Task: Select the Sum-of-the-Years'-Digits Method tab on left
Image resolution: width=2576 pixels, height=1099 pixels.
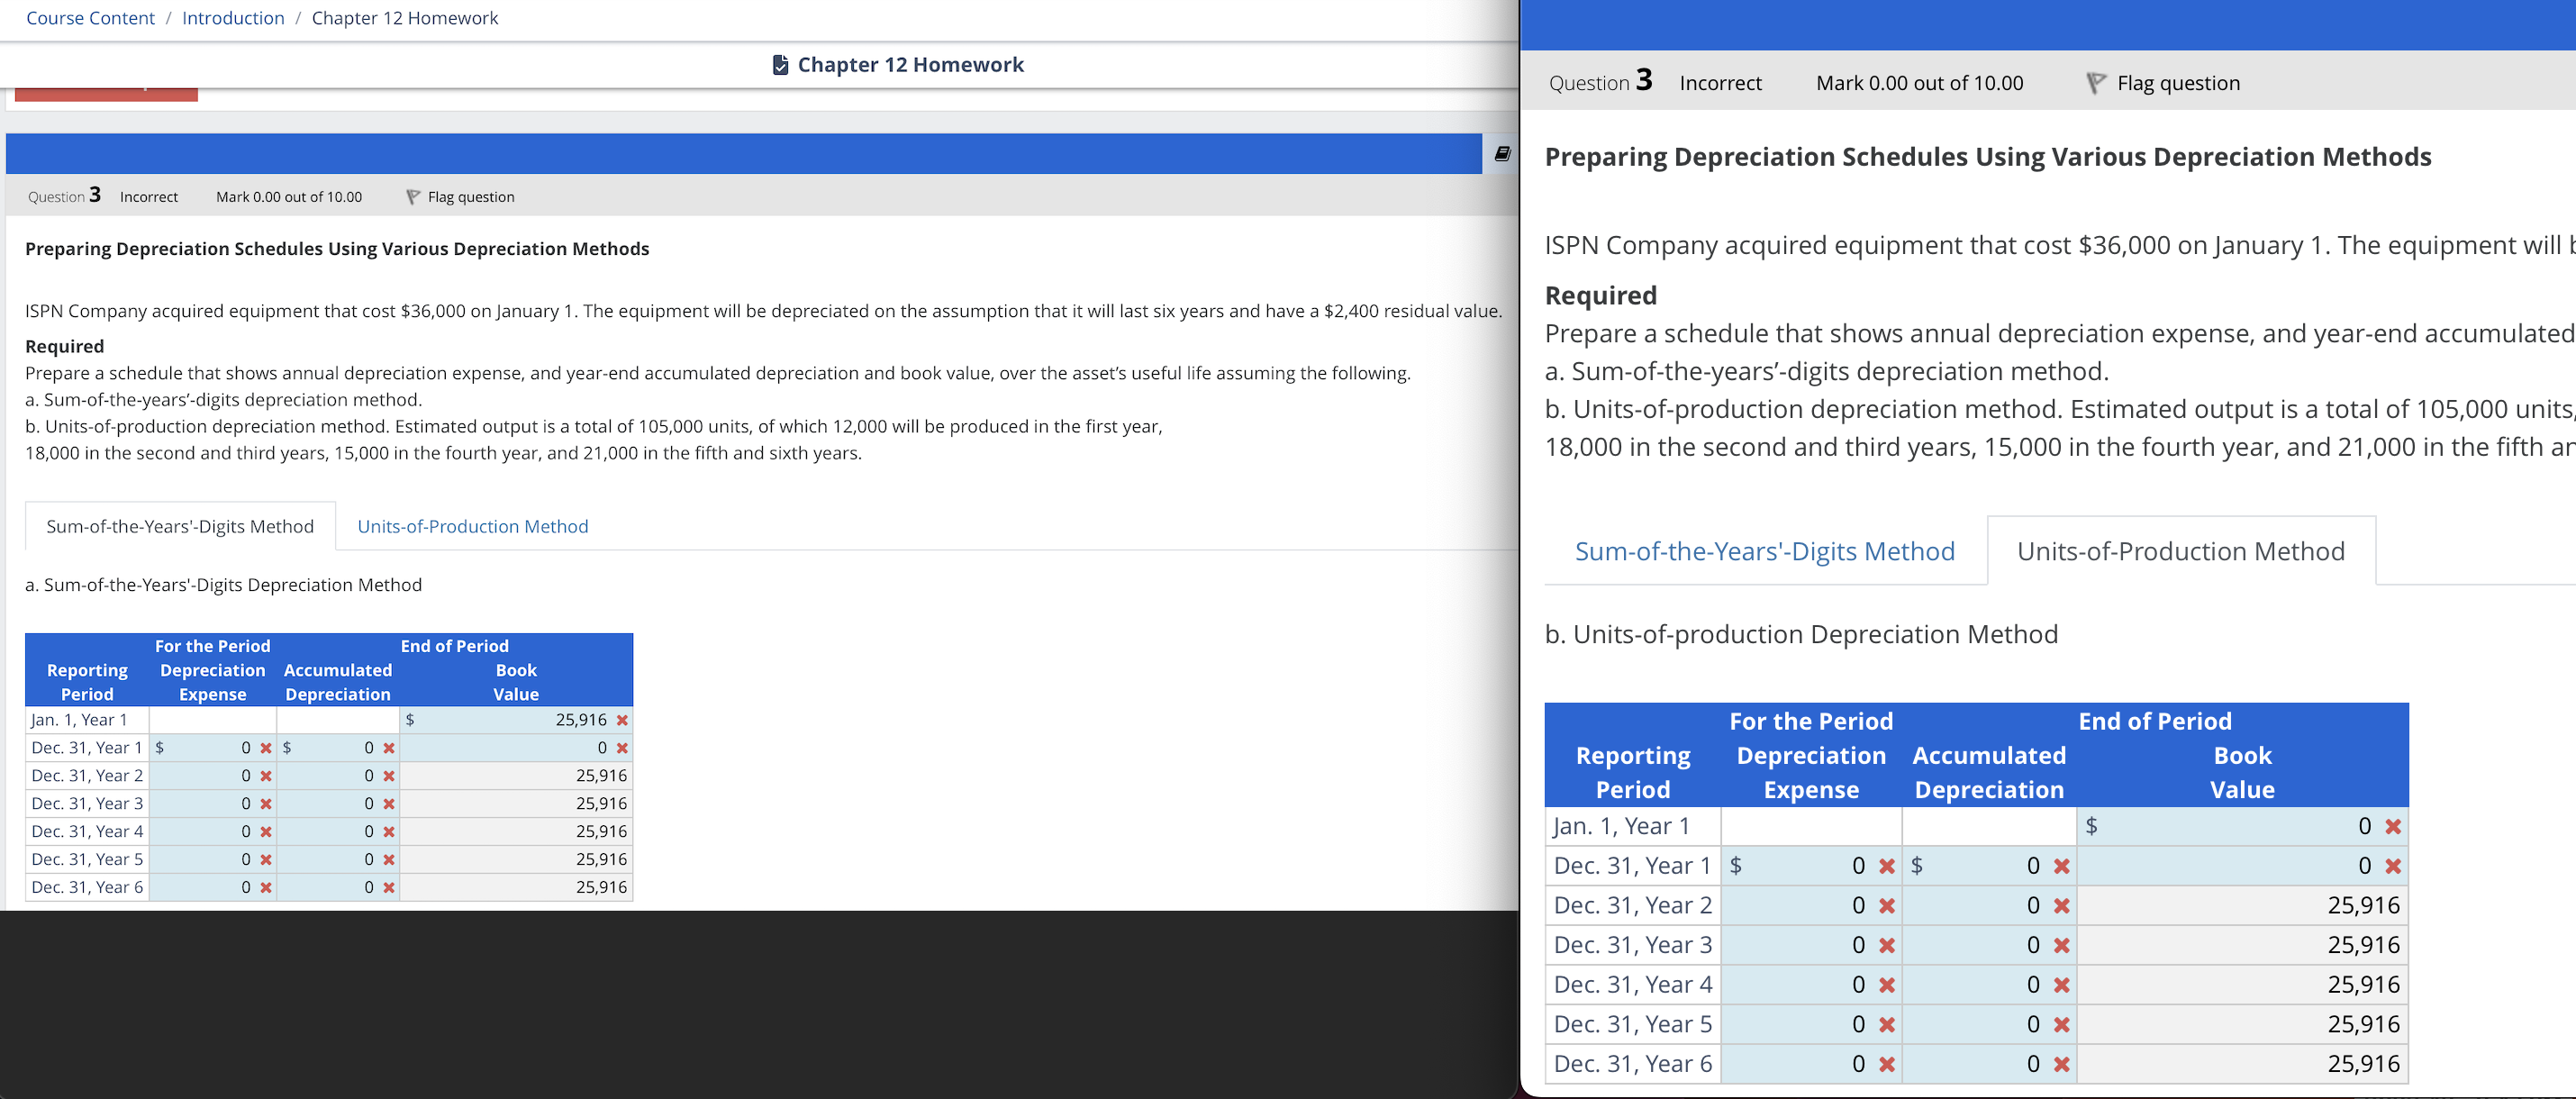Action: (x=180, y=526)
